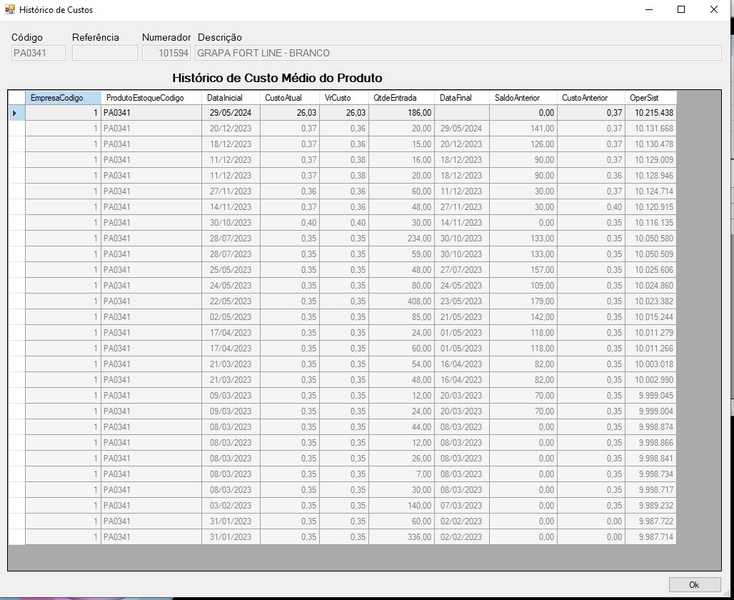Select QtdeEntrada cell 26,00
Viewport: 734px width, 600px height.
coord(402,459)
